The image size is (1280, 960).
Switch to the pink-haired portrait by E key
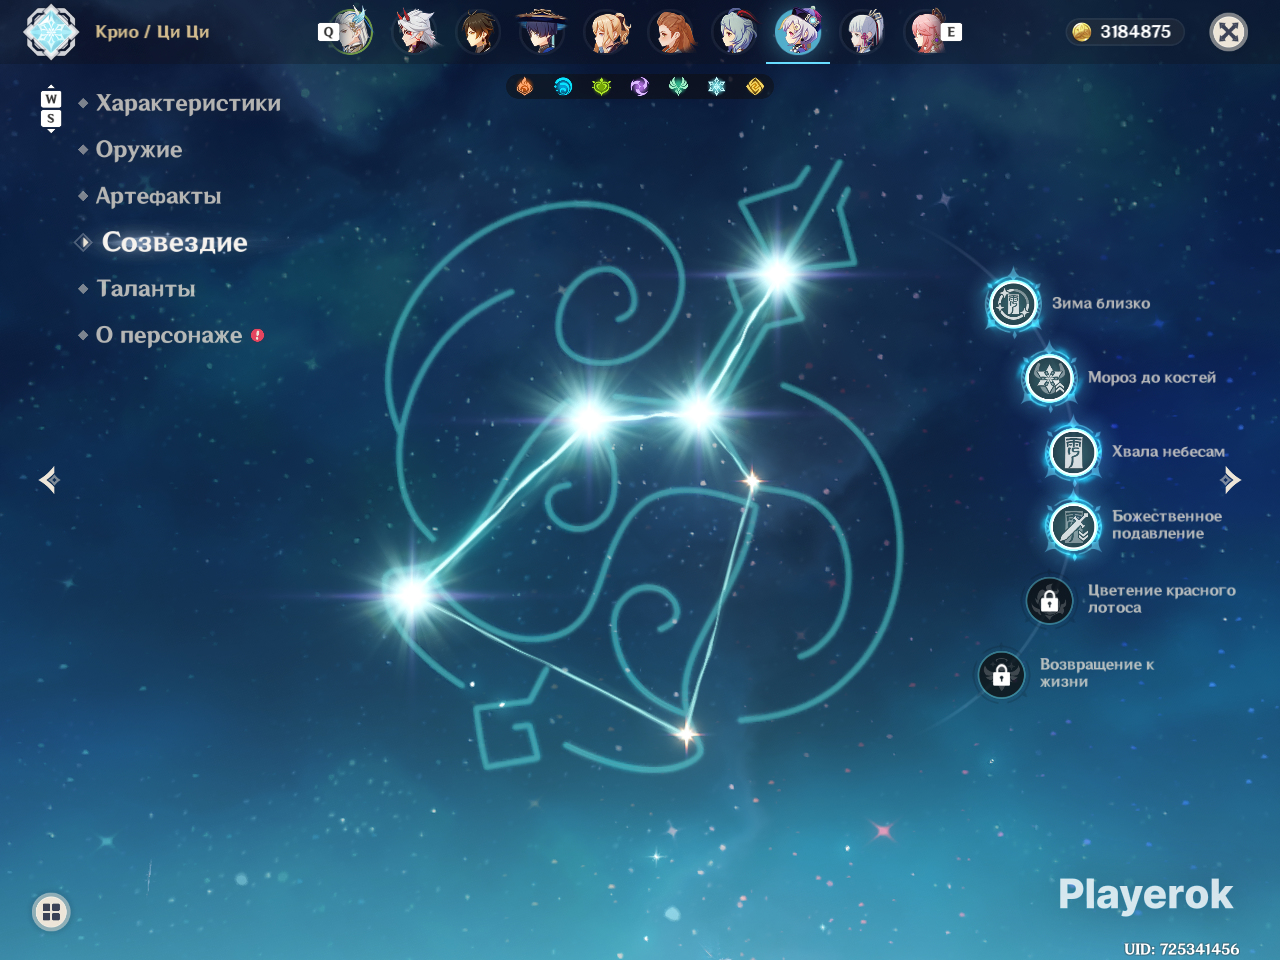(926, 31)
